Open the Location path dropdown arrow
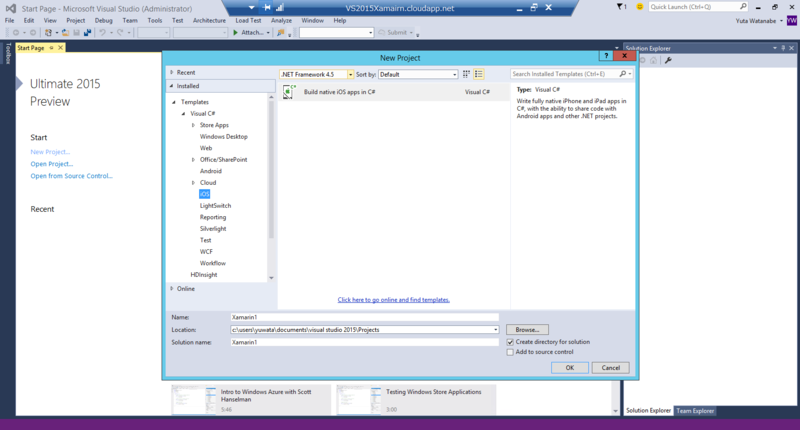 pos(495,330)
